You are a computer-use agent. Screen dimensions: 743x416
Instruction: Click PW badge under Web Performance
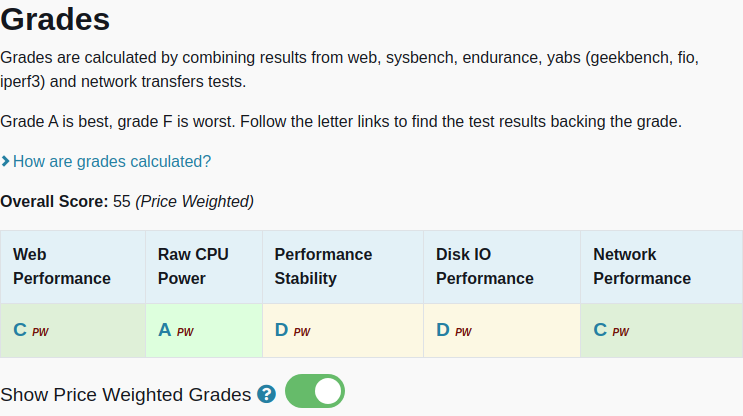pyautogui.click(x=40, y=332)
